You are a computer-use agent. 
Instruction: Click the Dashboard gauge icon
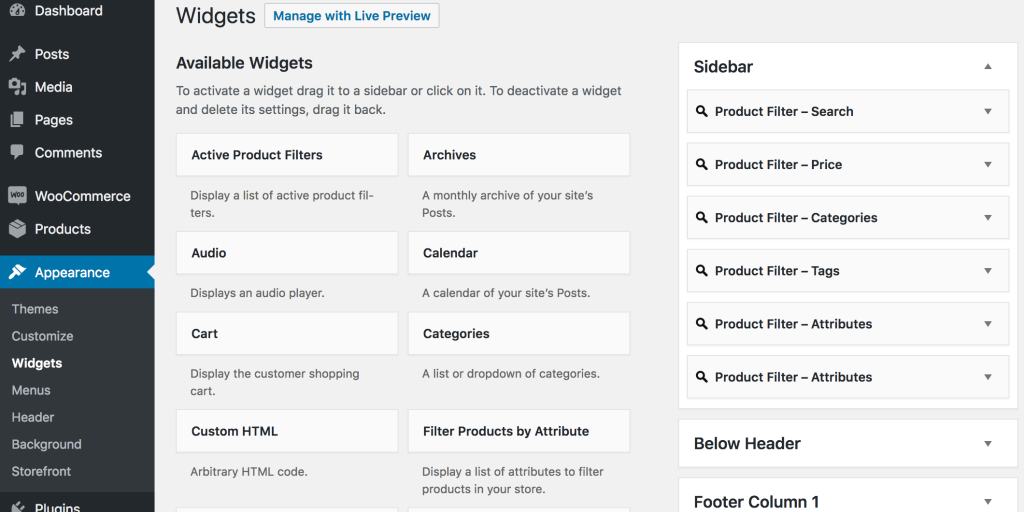(x=17, y=11)
